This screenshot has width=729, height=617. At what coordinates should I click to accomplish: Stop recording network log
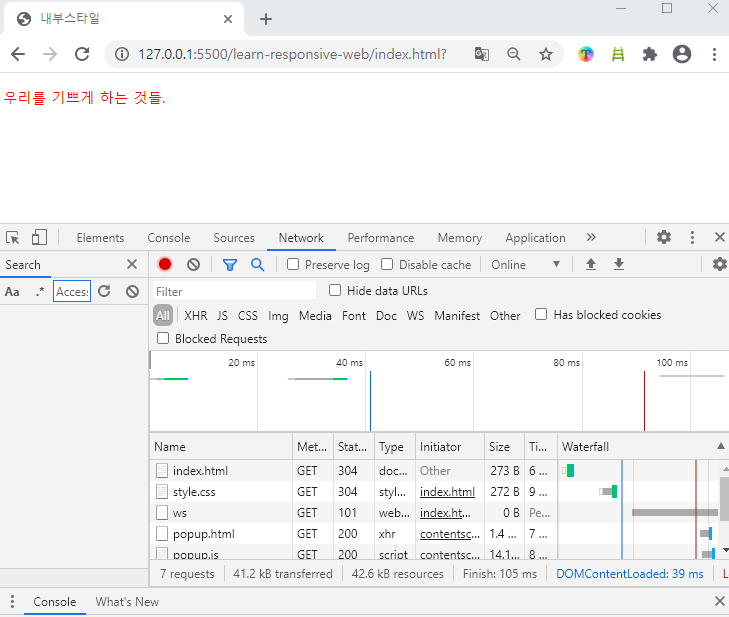pos(165,265)
